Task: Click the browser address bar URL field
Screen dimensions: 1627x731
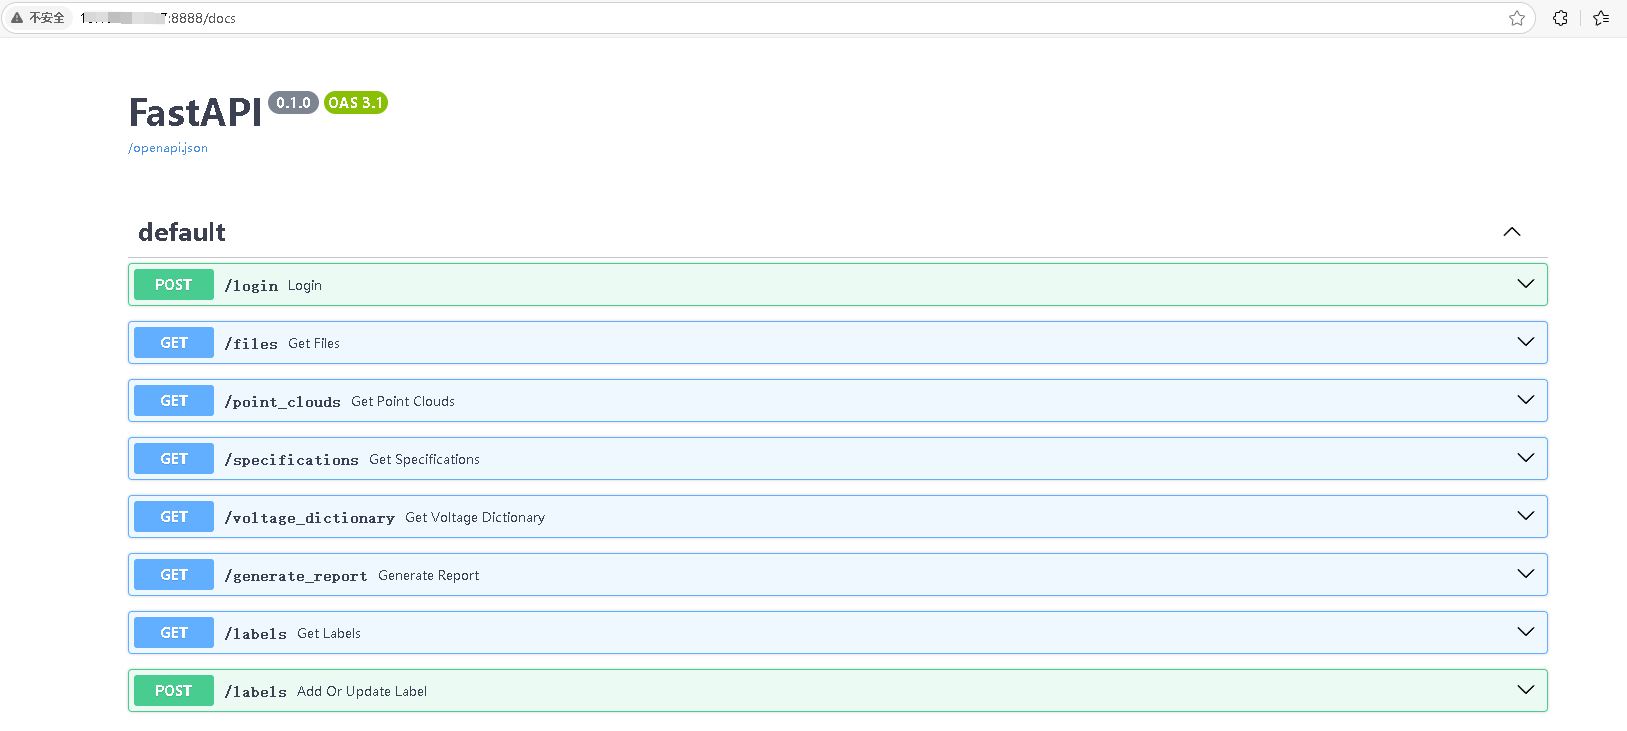Action: click(768, 18)
